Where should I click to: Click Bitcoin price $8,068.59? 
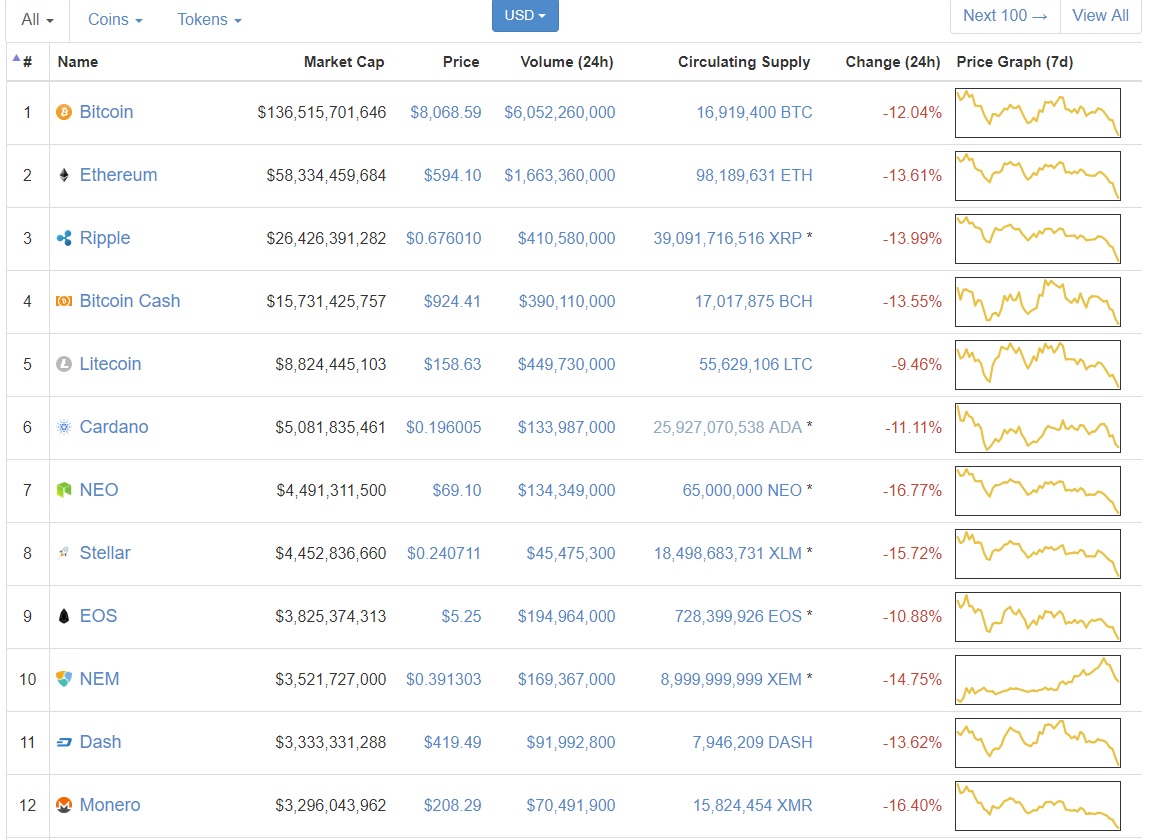point(446,113)
